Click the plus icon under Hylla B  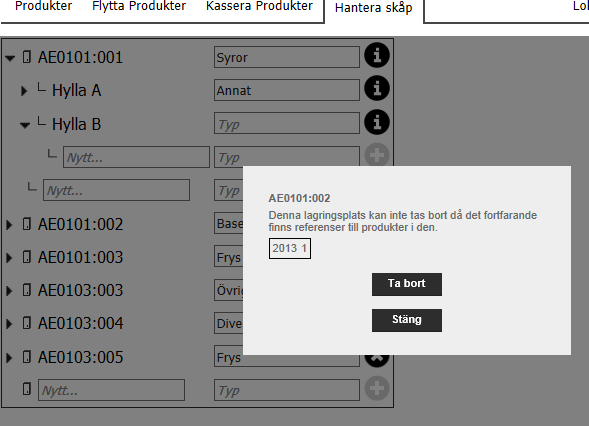click(x=377, y=154)
